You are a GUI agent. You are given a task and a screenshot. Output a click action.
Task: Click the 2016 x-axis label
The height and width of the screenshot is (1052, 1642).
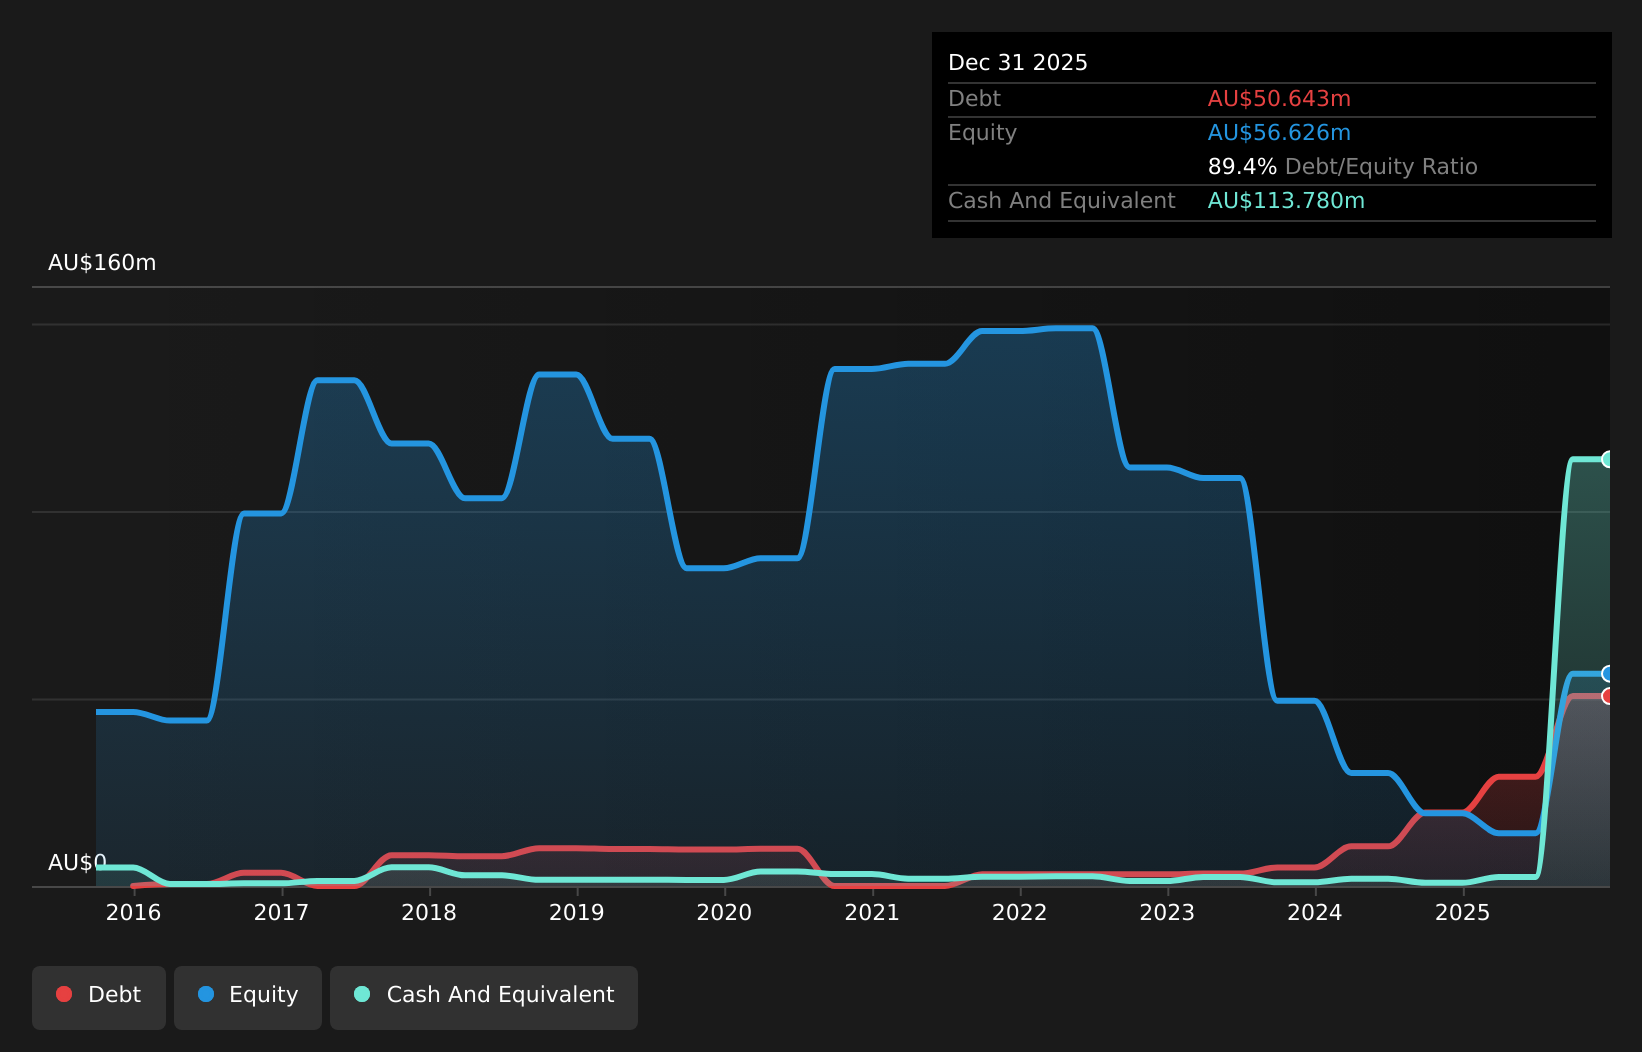pyautogui.click(x=134, y=912)
